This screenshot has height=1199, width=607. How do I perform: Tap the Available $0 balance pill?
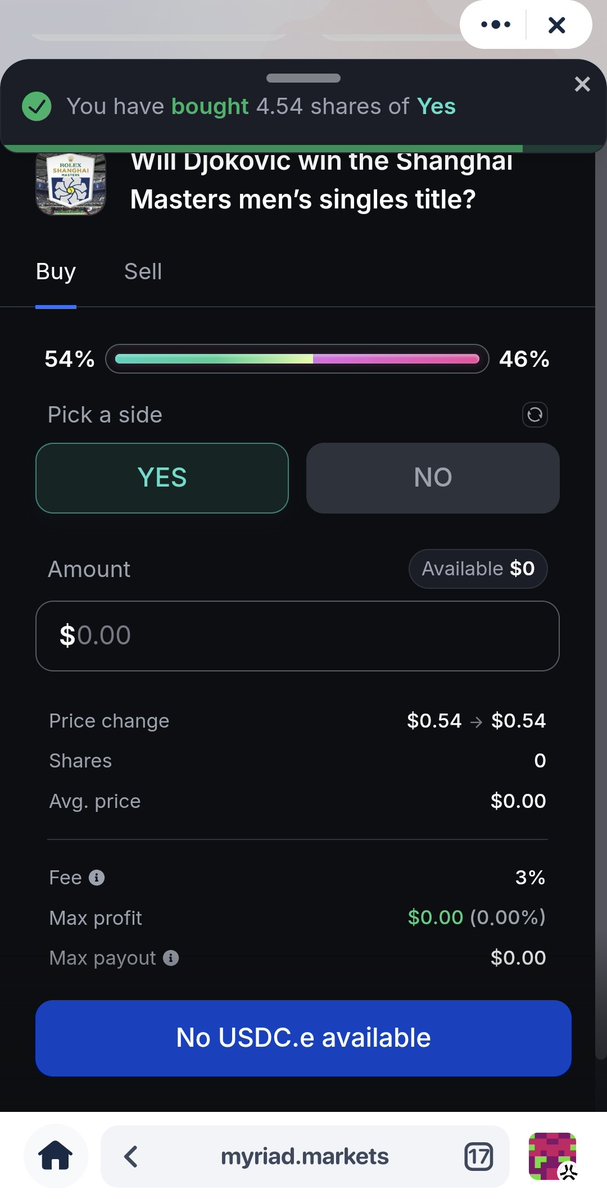(x=478, y=569)
